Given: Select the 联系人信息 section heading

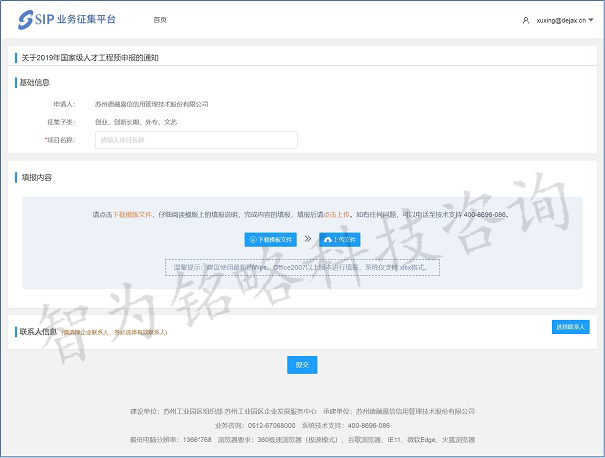Looking at the screenshot, I should tap(38, 330).
